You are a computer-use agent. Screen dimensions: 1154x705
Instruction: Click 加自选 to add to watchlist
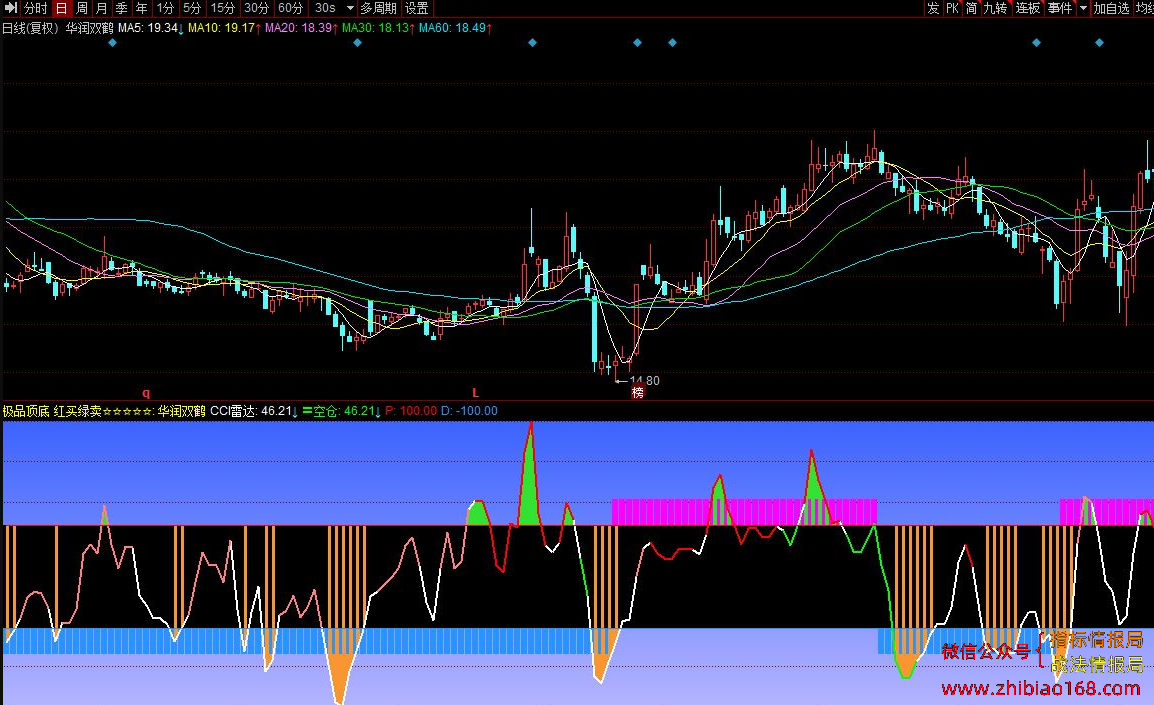coord(1111,8)
